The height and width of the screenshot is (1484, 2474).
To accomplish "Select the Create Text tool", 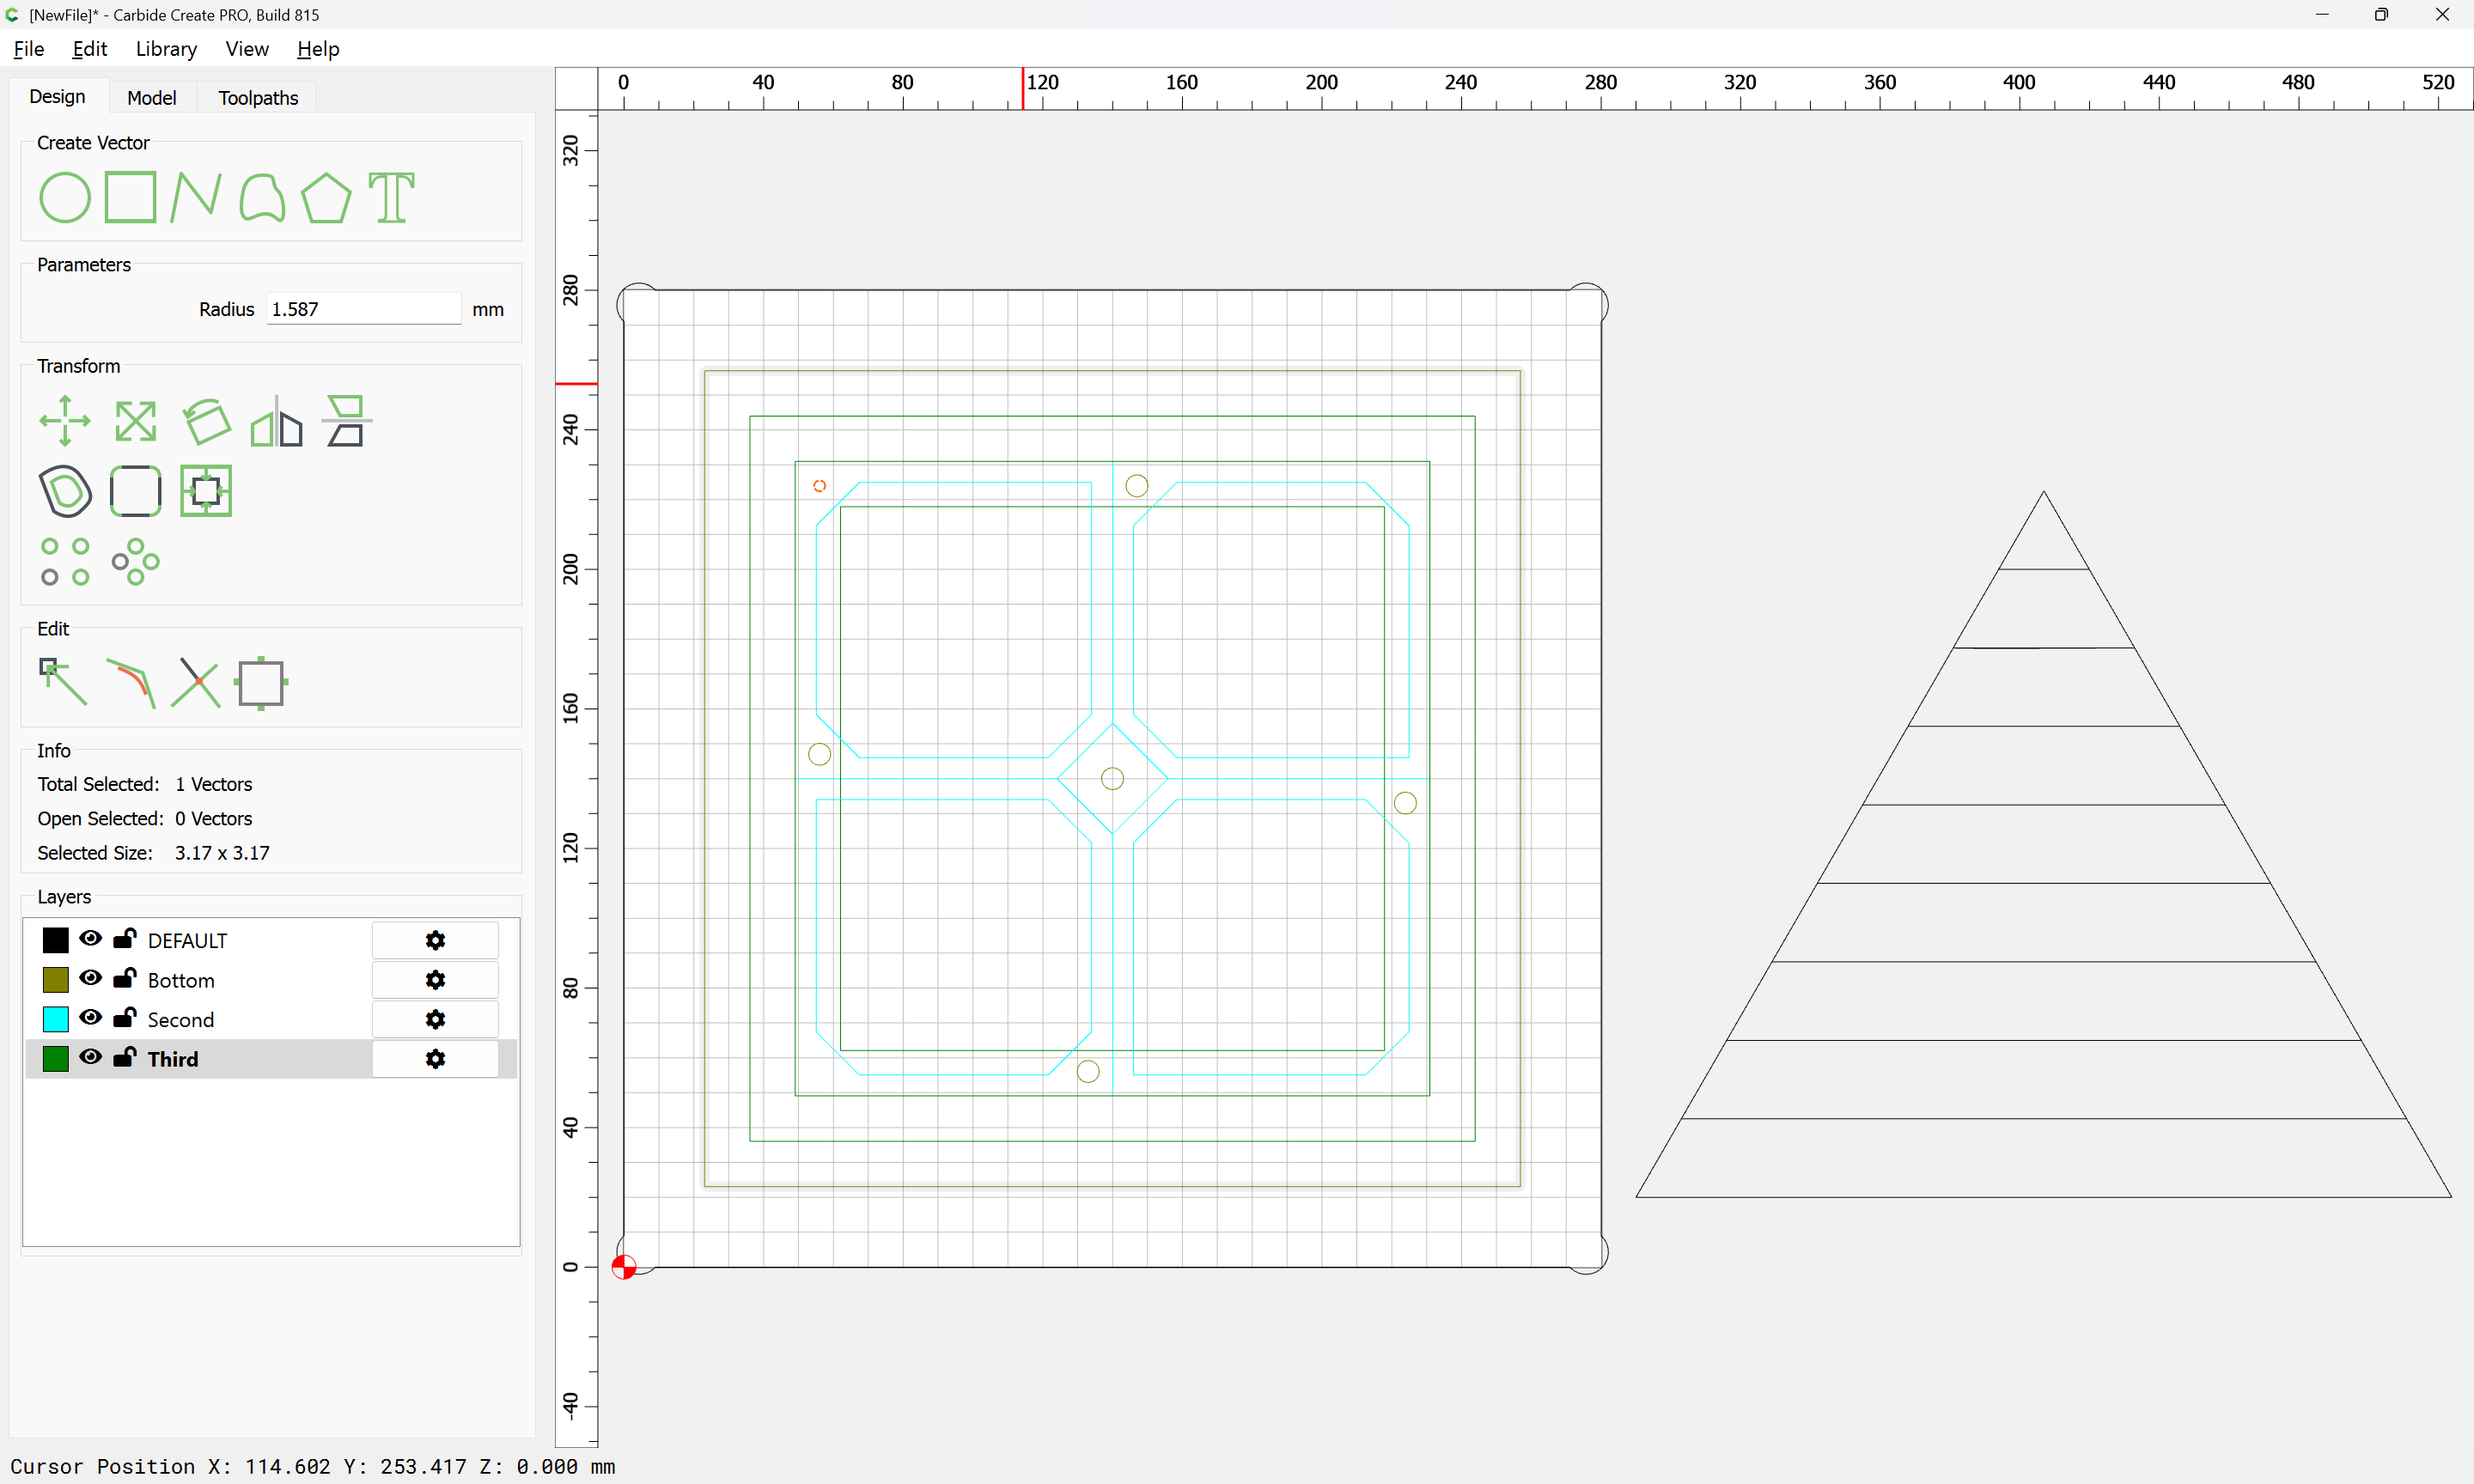I will click(x=392, y=197).
